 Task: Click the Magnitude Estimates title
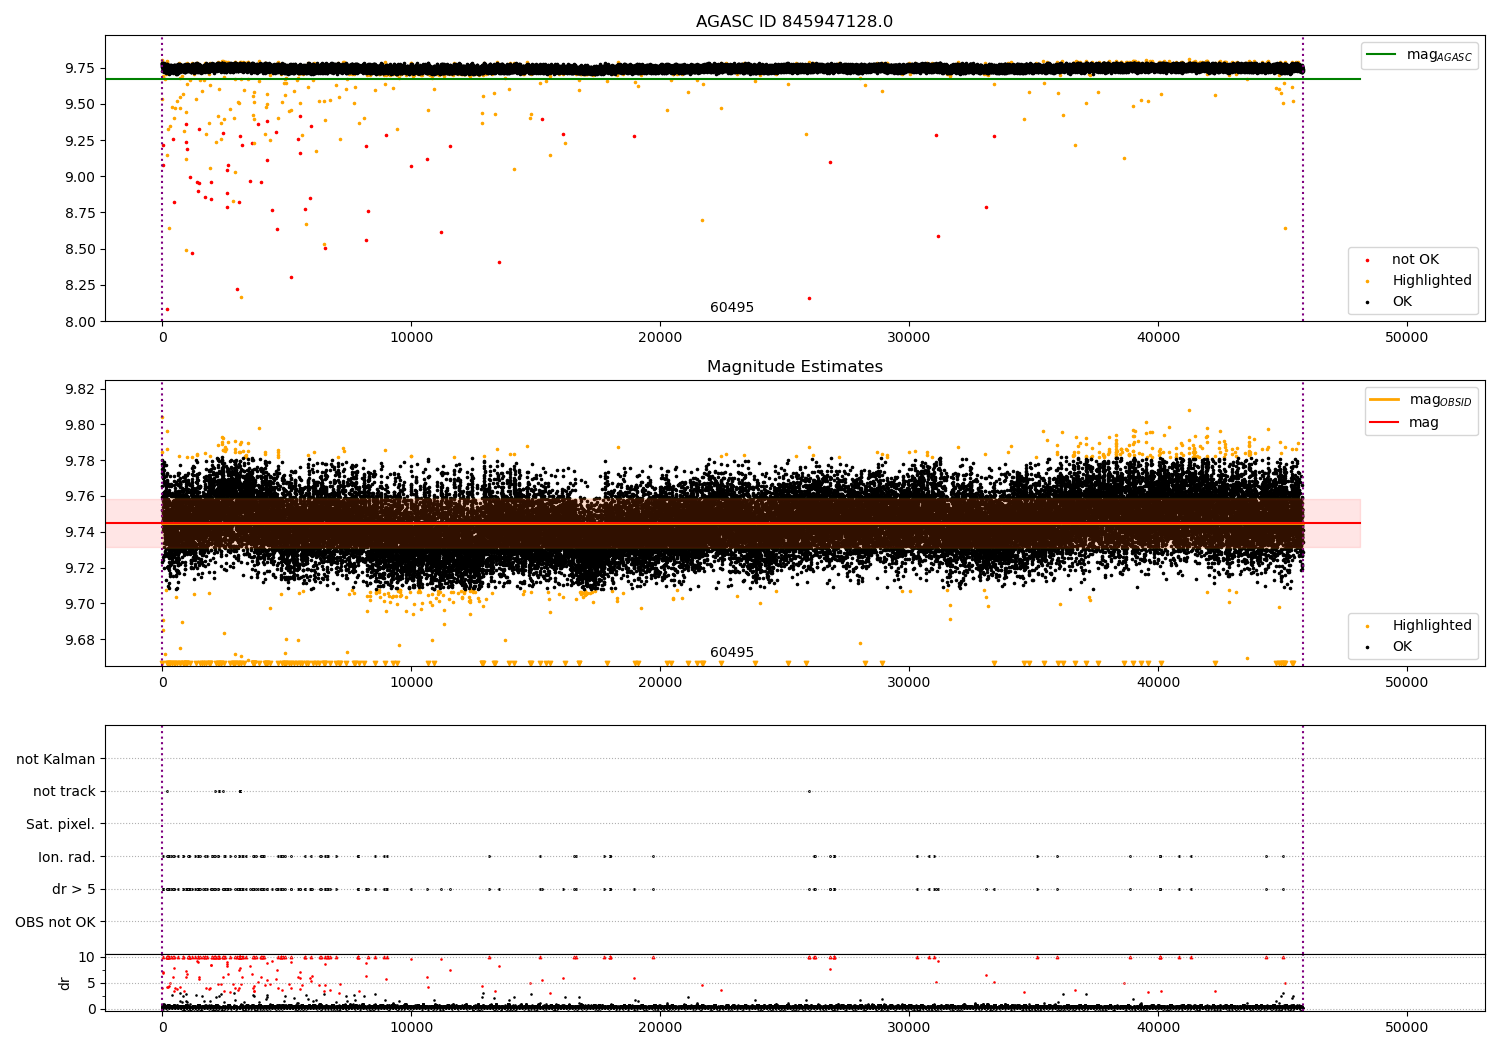[794, 367]
